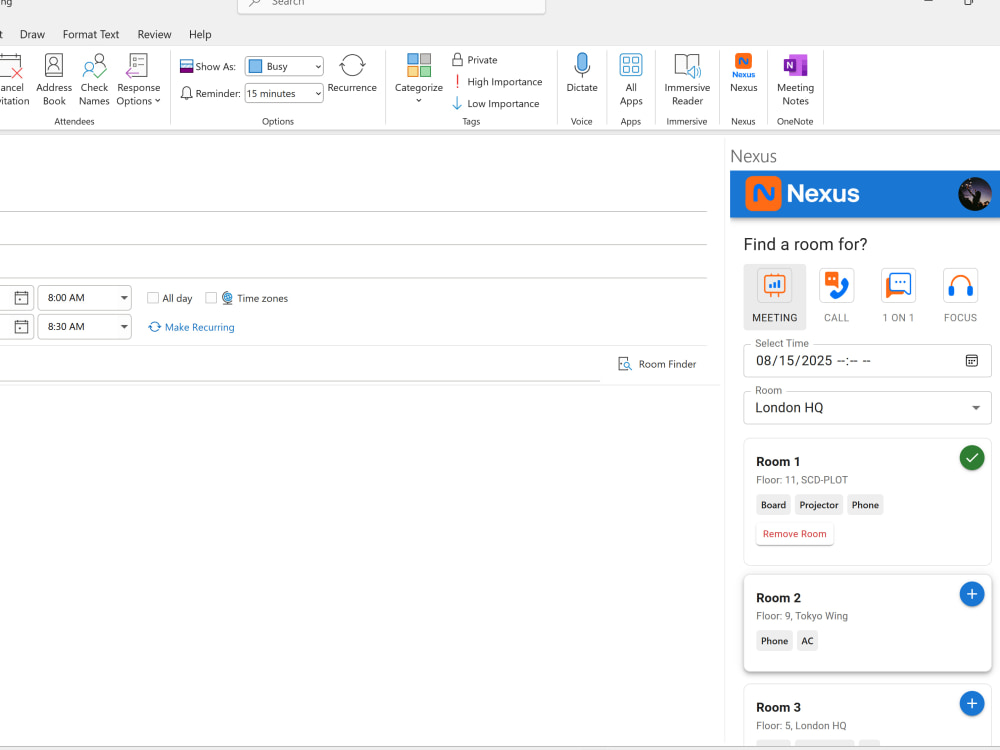Click the AC tag in Room 2
The image size is (1000, 750).
coord(807,641)
